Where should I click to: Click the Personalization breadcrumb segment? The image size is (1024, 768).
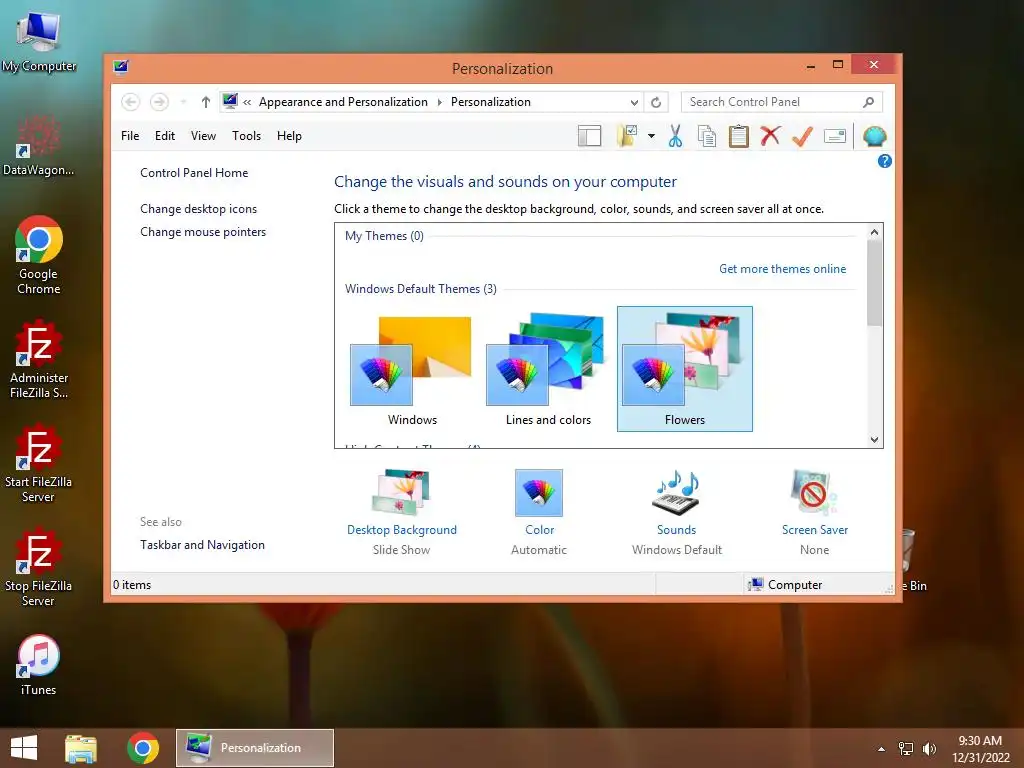[490, 102]
